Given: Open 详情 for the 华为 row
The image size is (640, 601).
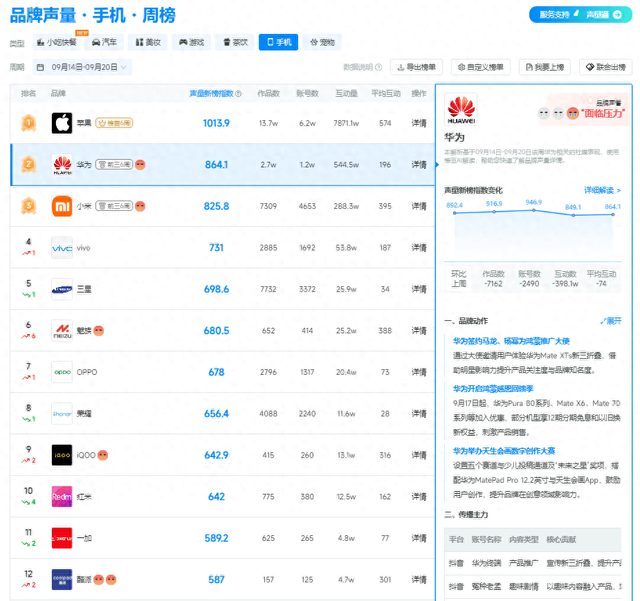Looking at the screenshot, I should tap(419, 165).
